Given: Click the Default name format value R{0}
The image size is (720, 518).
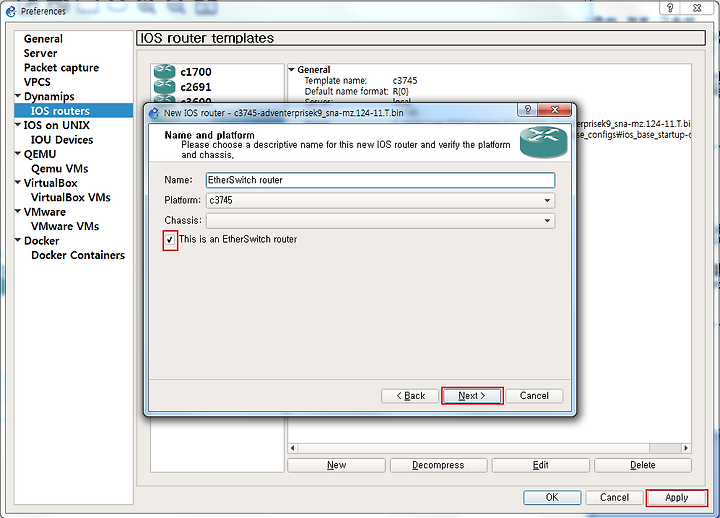Looking at the screenshot, I should [400, 91].
